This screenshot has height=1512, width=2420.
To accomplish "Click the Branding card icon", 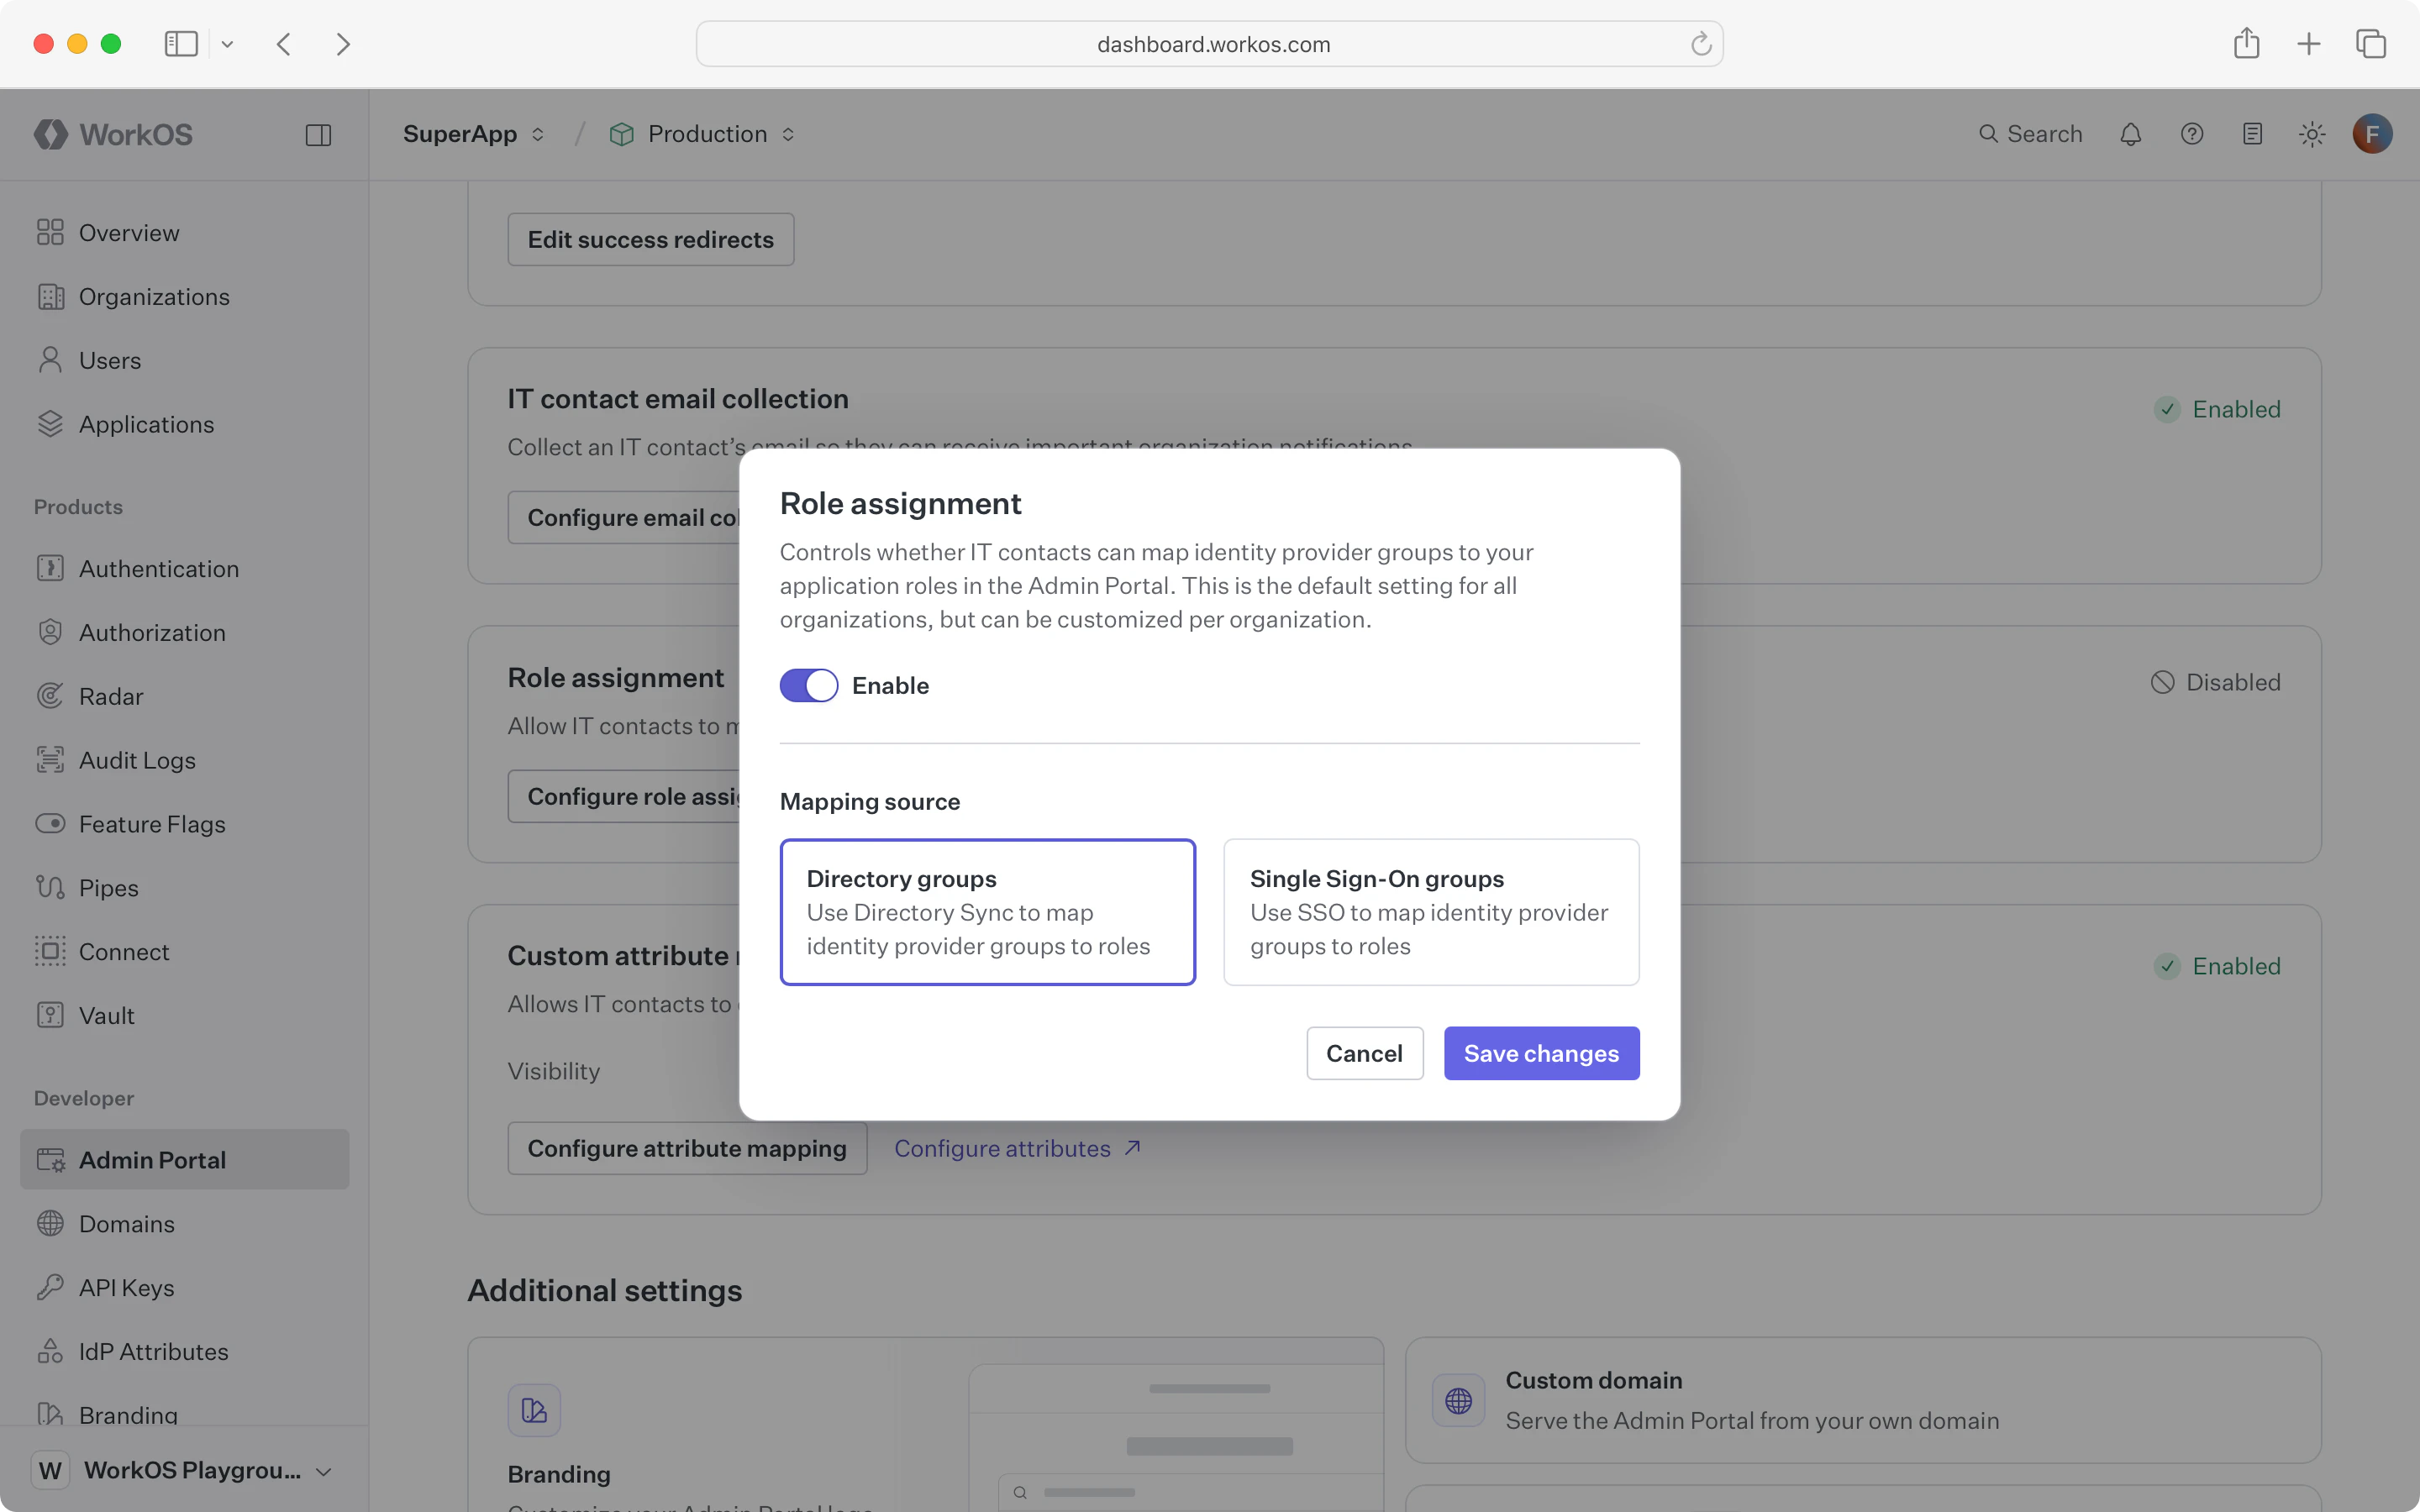I will click(534, 1410).
